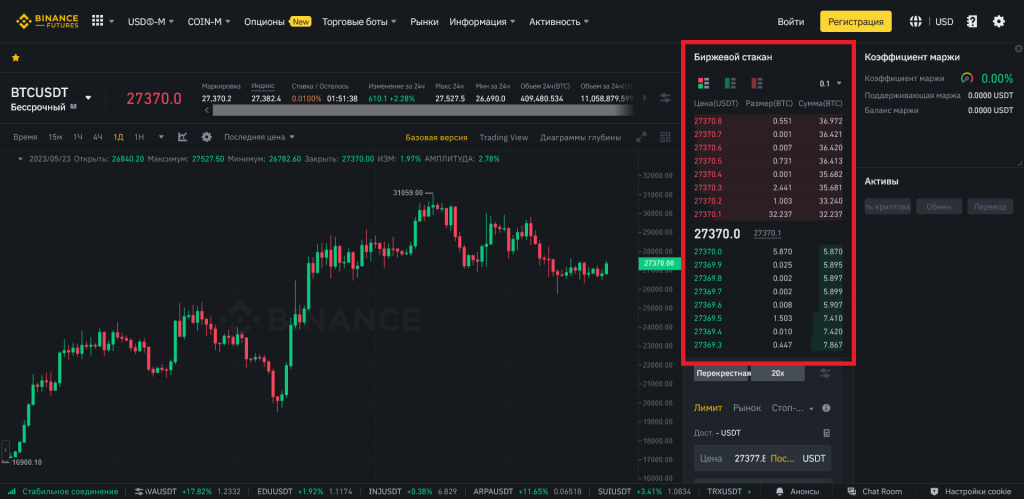Click the stable connection signal icon

point(12,491)
